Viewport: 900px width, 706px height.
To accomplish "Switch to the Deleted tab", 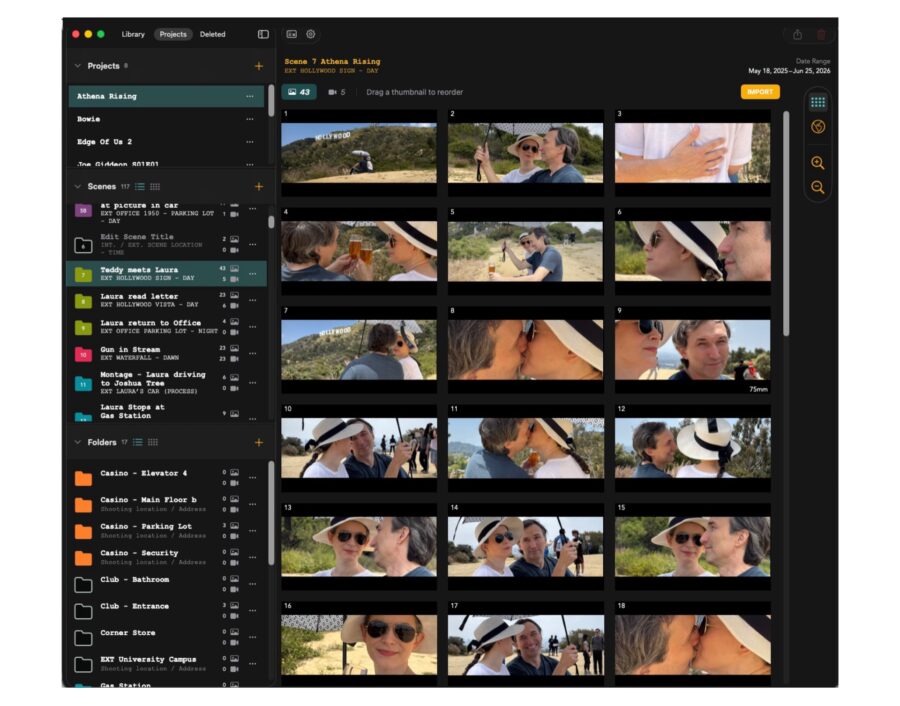I will click(212, 34).
